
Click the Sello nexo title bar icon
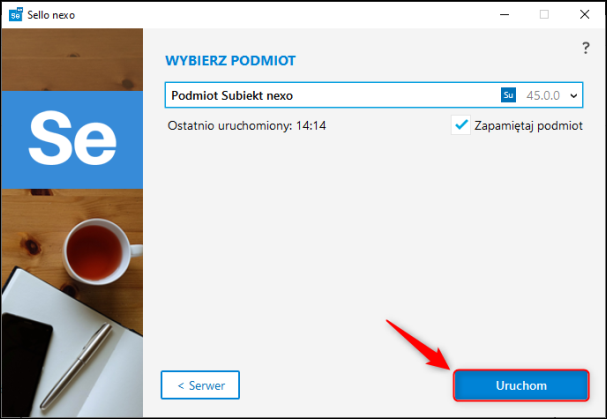coord(16,14)
